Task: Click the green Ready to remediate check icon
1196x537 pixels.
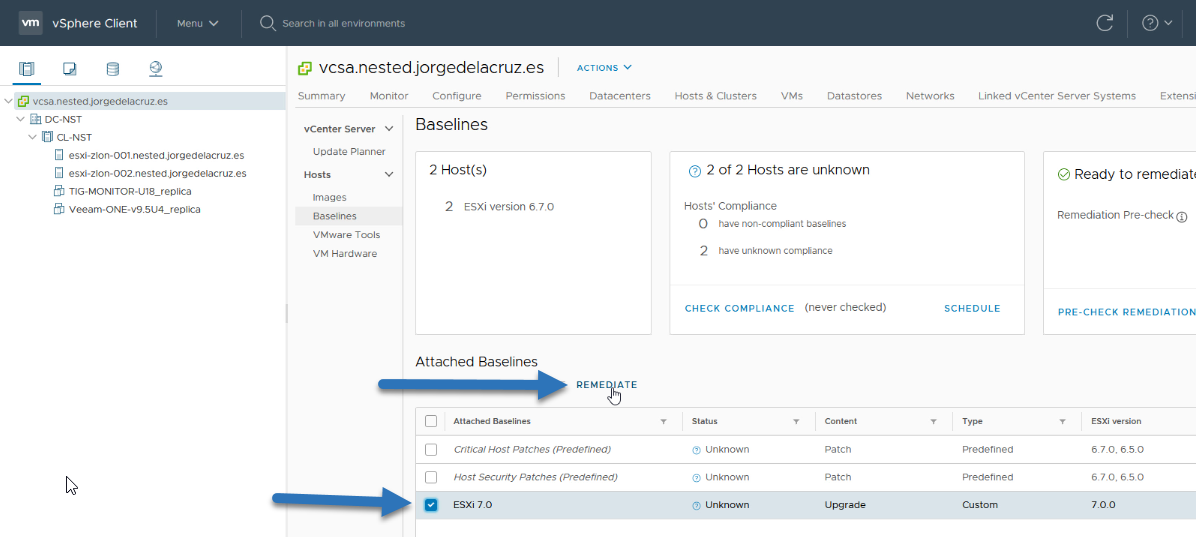Action: [1064, 175]
